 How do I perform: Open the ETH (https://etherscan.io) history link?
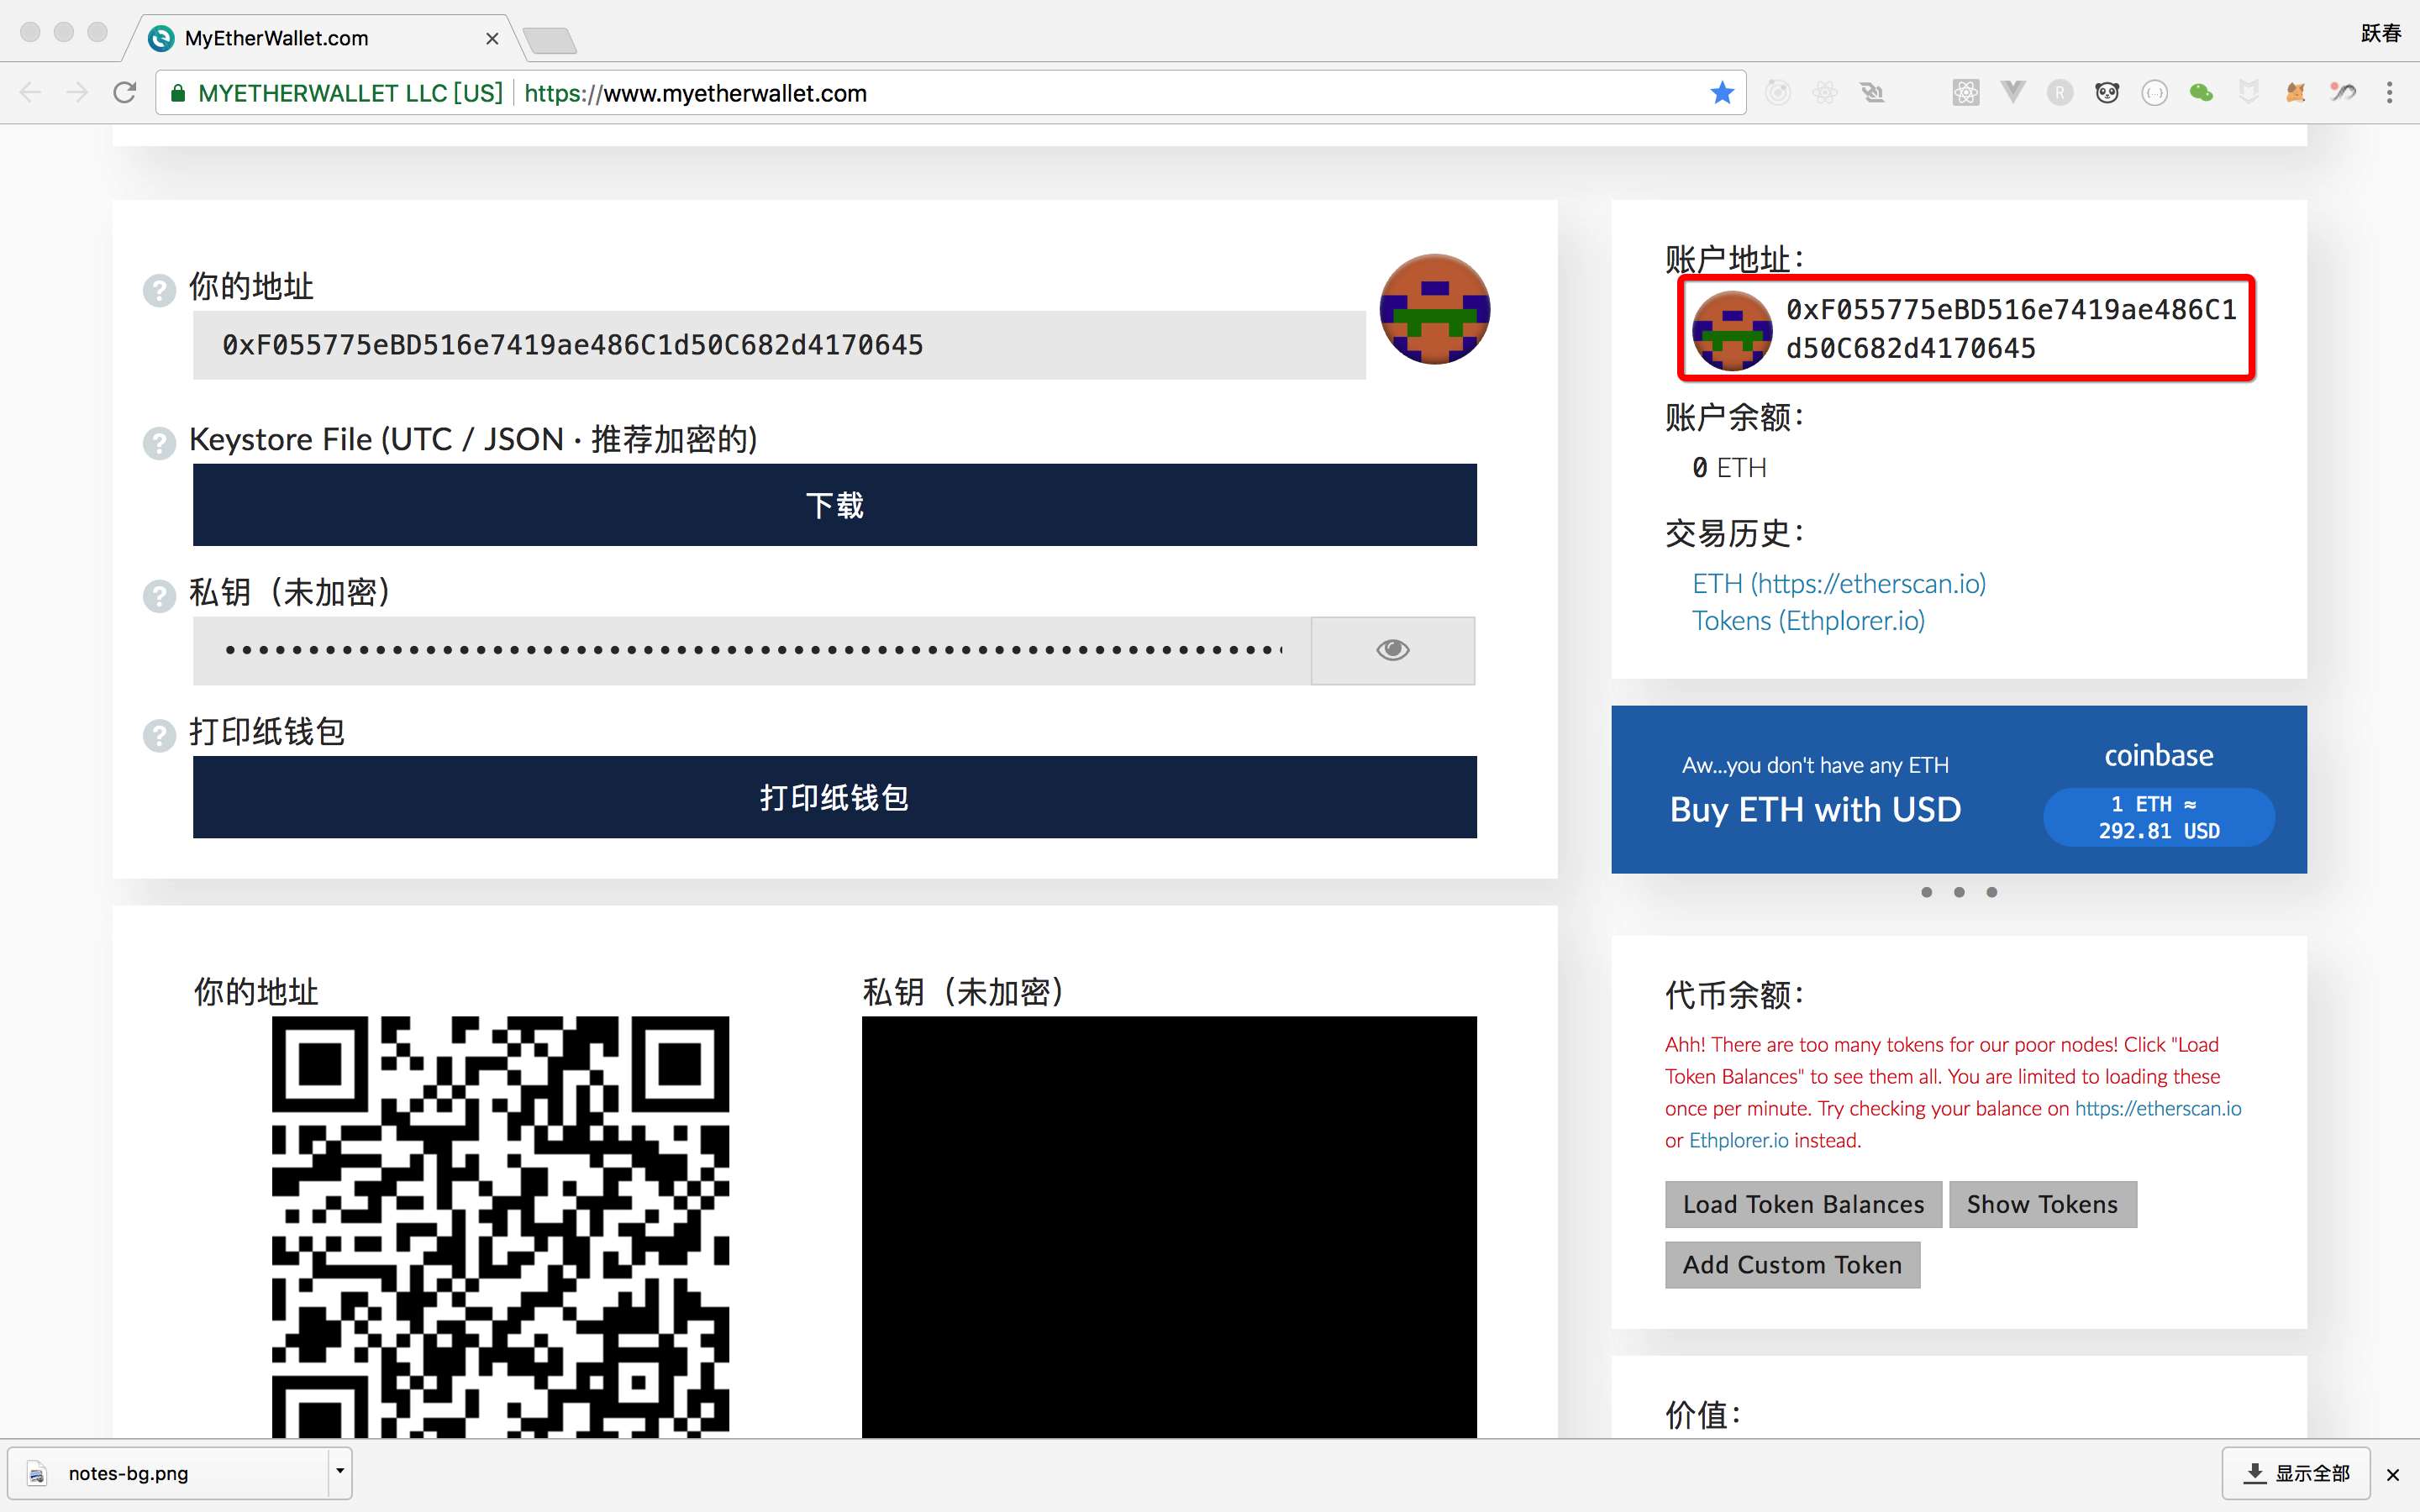(1839, 583)
